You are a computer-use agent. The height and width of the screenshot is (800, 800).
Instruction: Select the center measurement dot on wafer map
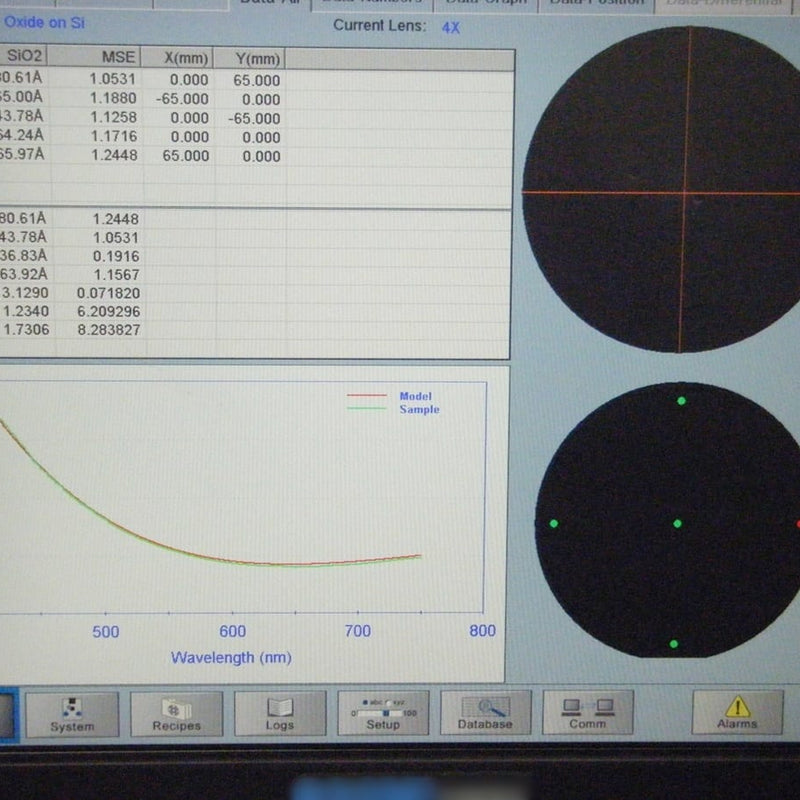[x=678, y=523]
